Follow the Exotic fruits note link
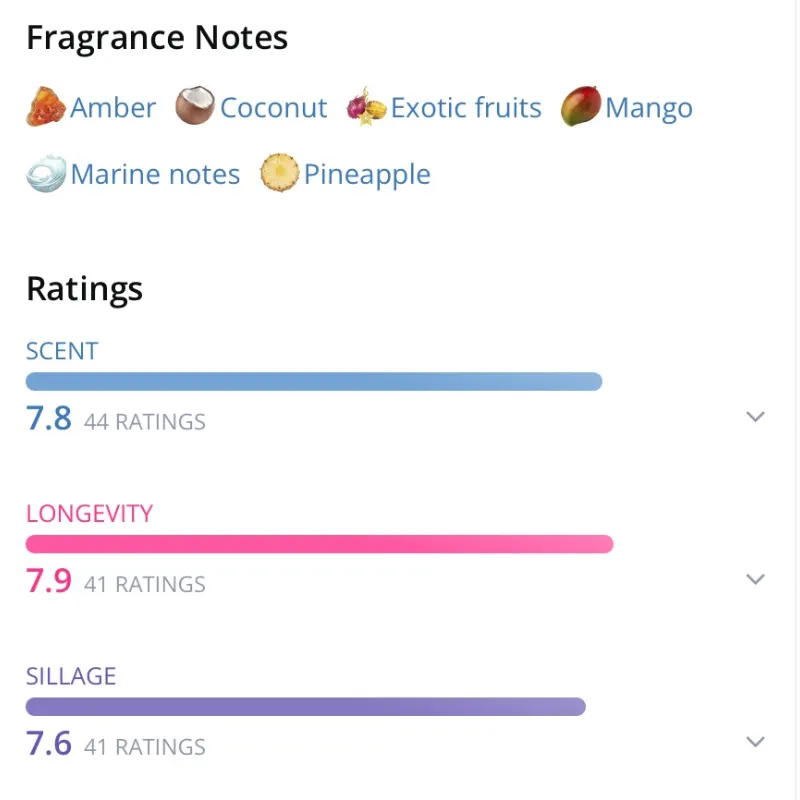The width and height of the screenshot is (800, 800). coord(466,108)
